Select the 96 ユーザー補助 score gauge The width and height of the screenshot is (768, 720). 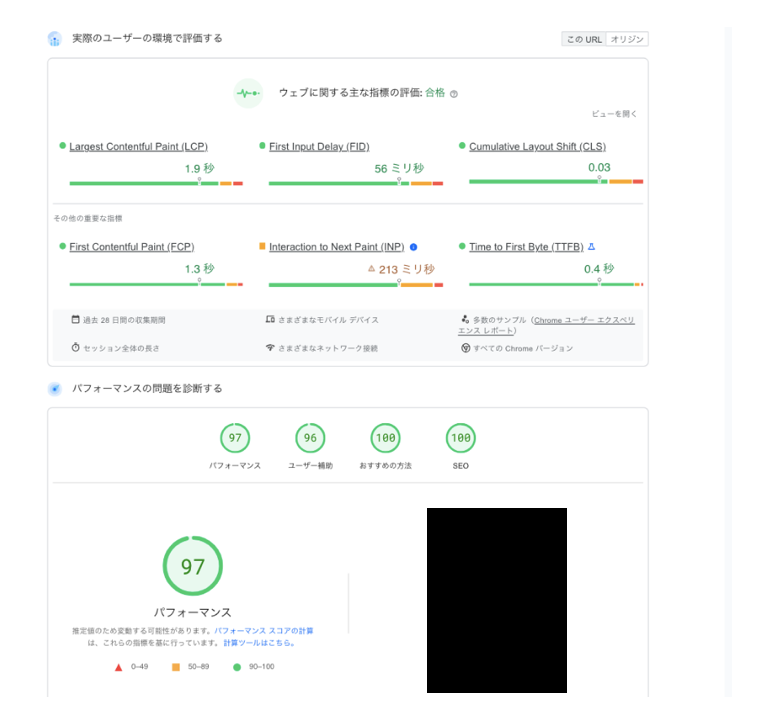(x=310, y=438)
